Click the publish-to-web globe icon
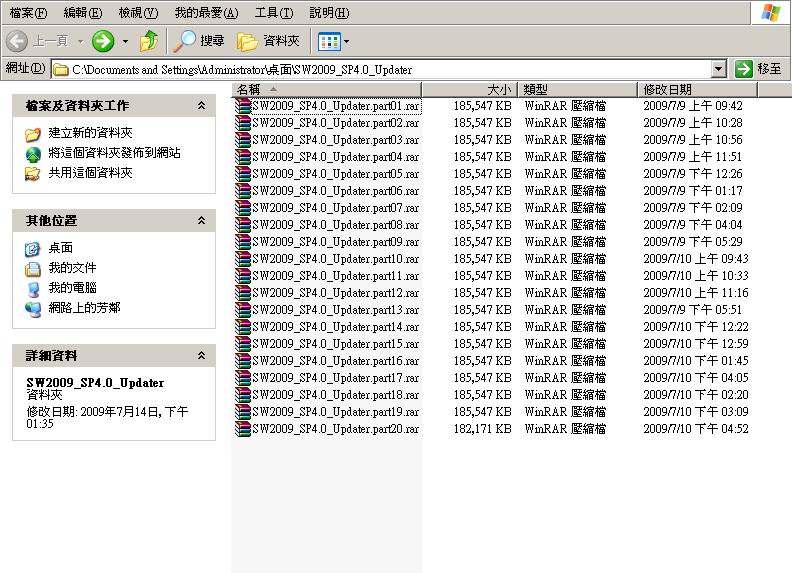792x573 pixels. (x=33, y=154)
